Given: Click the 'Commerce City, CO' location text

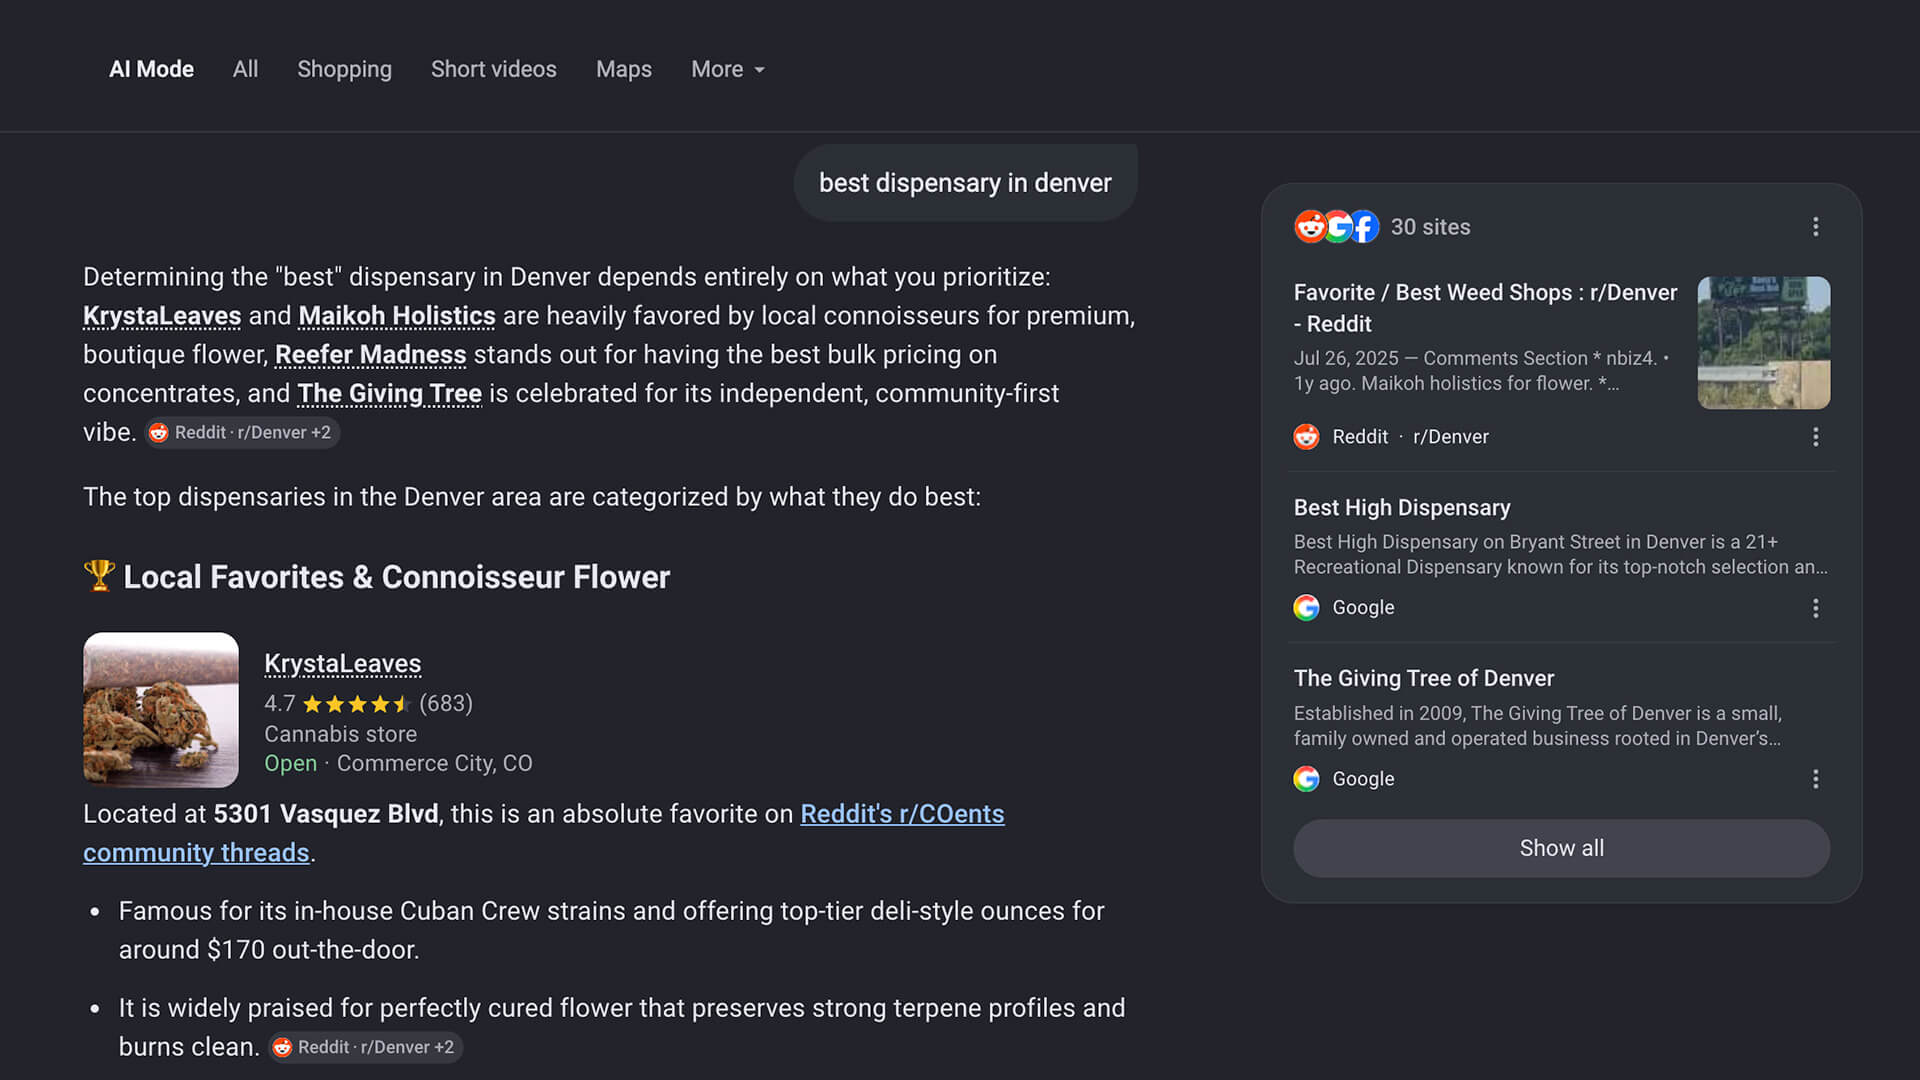Looking at the screenshot, I should tap(434, 764).
